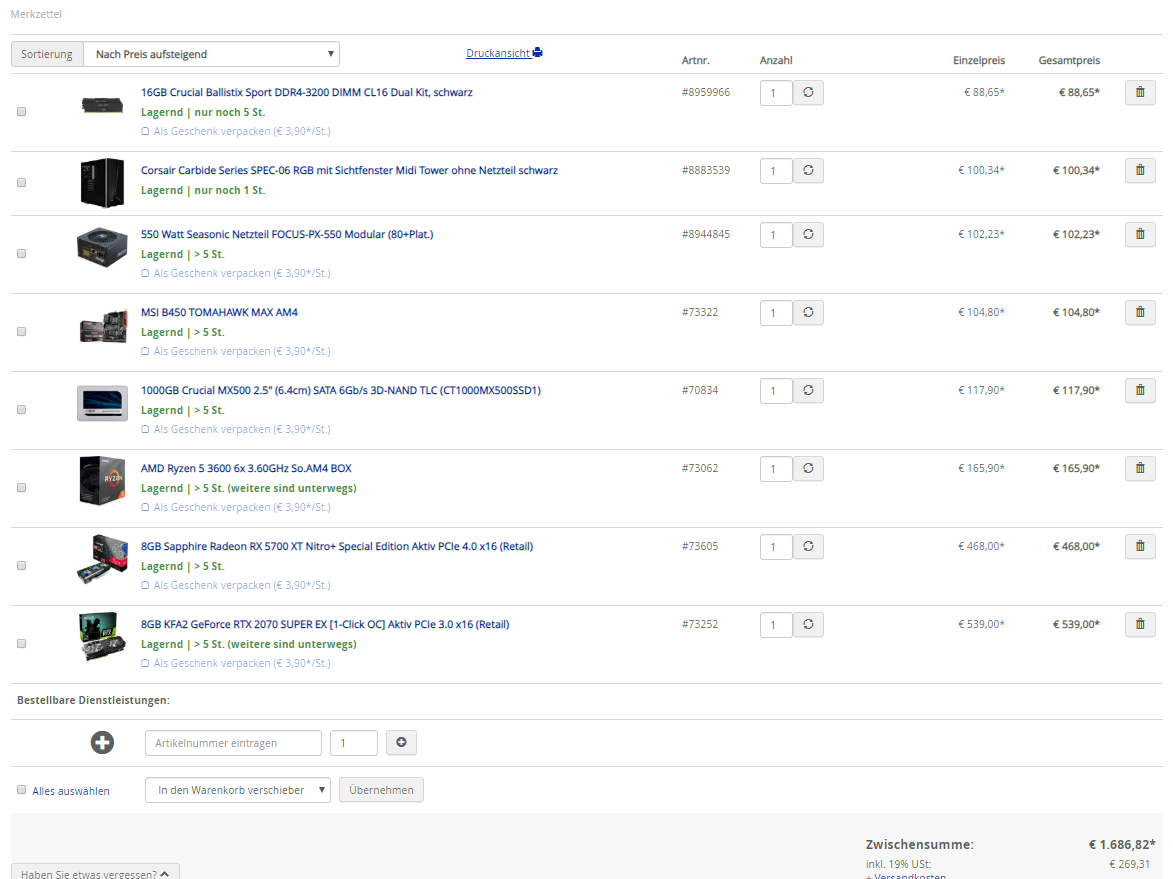Select the Corsair Carbide case checkbox
The image size is (1173, 879).
point(22,183)
